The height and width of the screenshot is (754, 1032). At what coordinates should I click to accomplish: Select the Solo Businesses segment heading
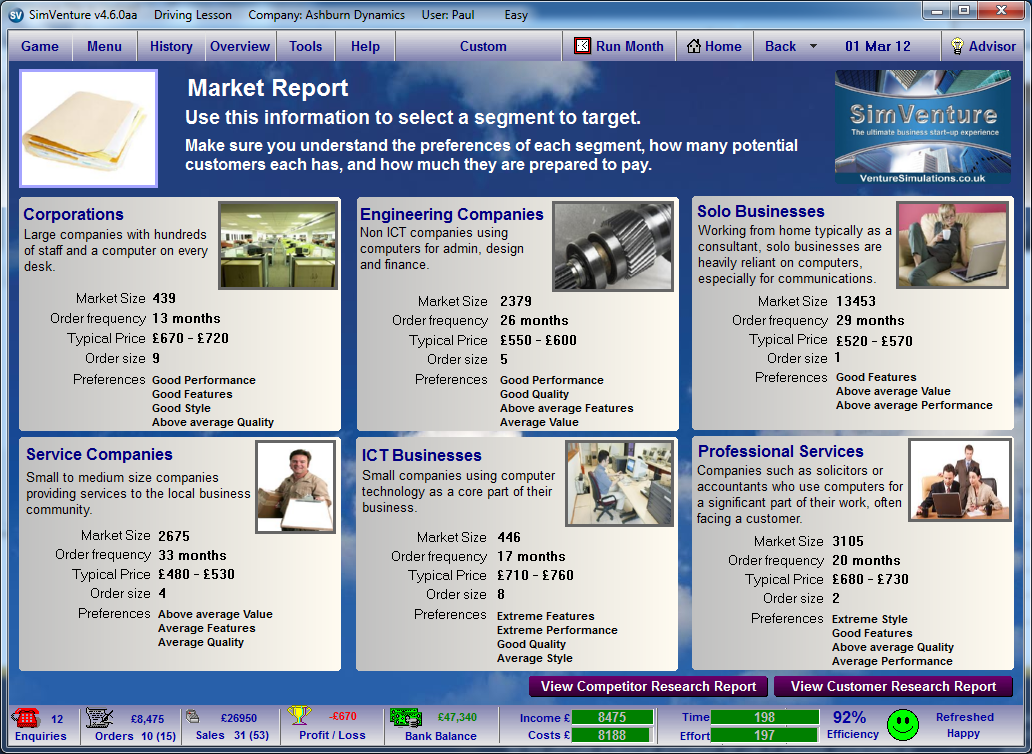coord(761,211)
